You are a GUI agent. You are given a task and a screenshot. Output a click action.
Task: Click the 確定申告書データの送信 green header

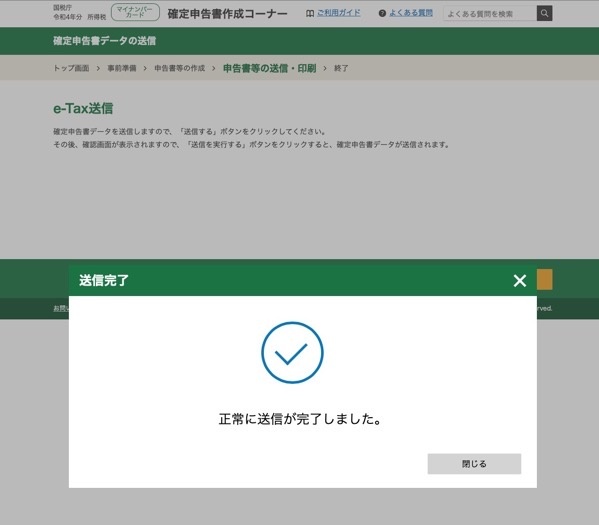pos(300,41)
